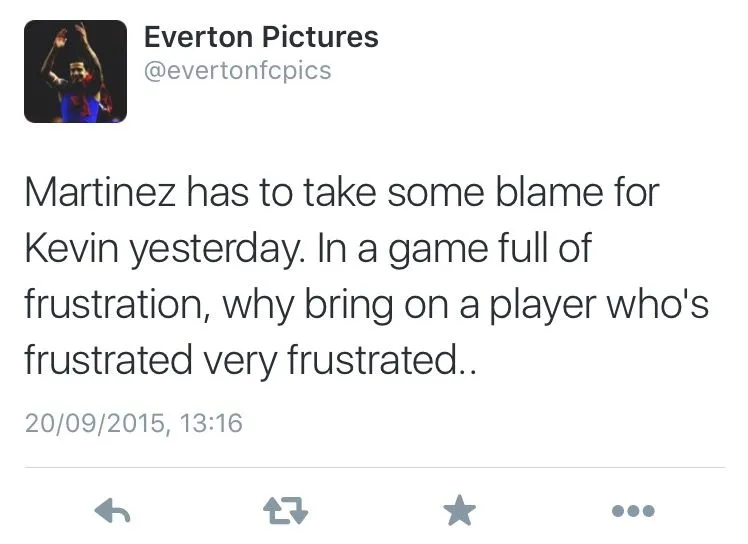Open the three-dots more options menu
The image size is (748, 544).
(x=633, y=511)
